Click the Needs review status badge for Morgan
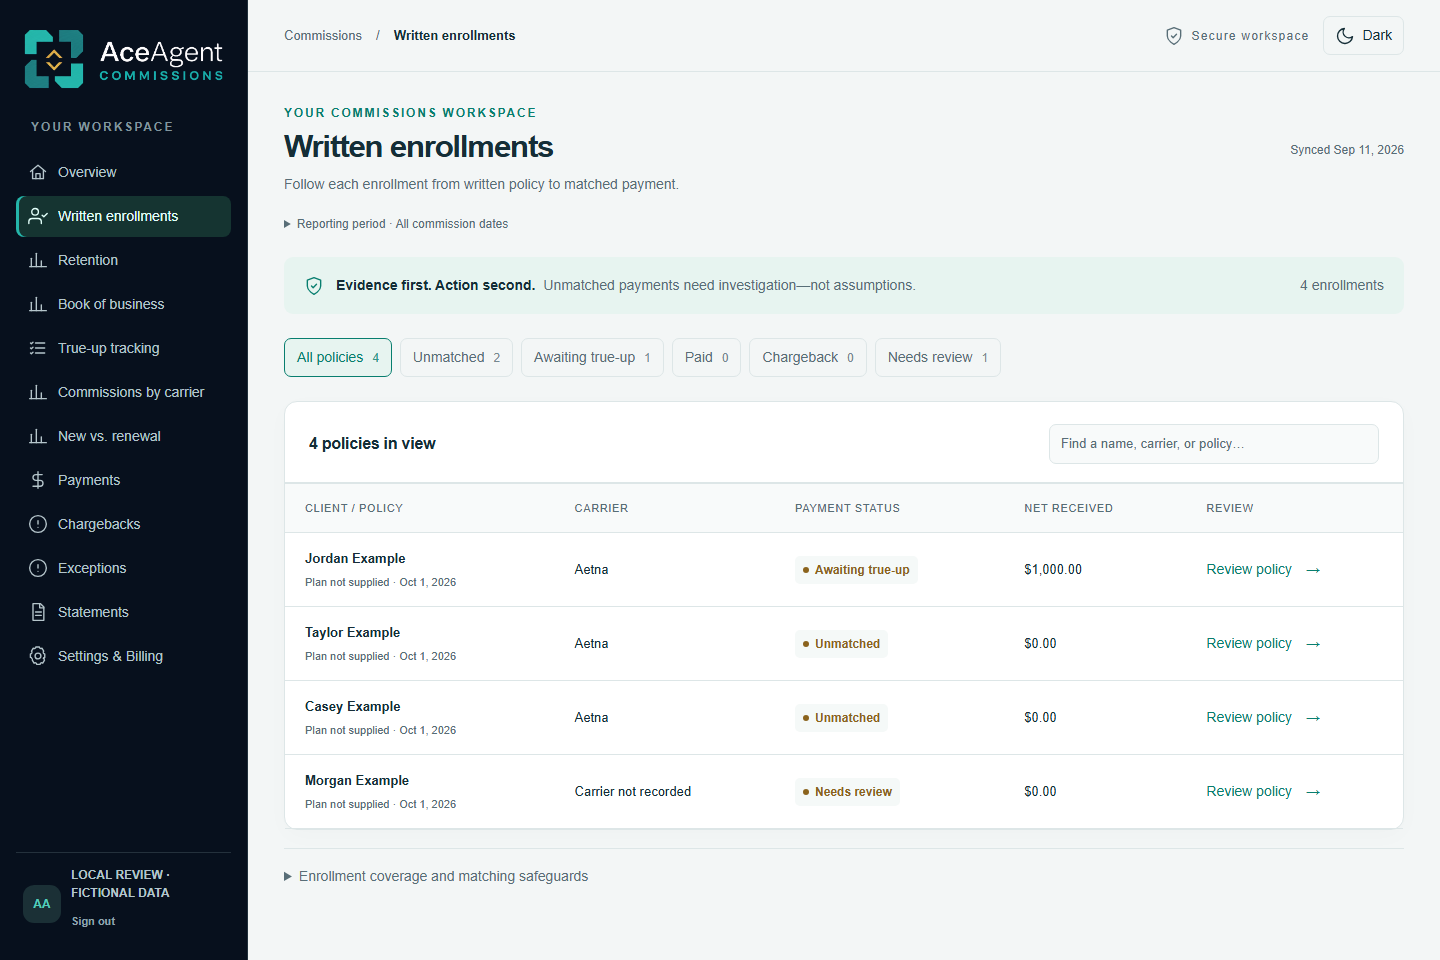The height and width of the screenshot is (960, 1440). pyautogui.click(x=847, y=792)
